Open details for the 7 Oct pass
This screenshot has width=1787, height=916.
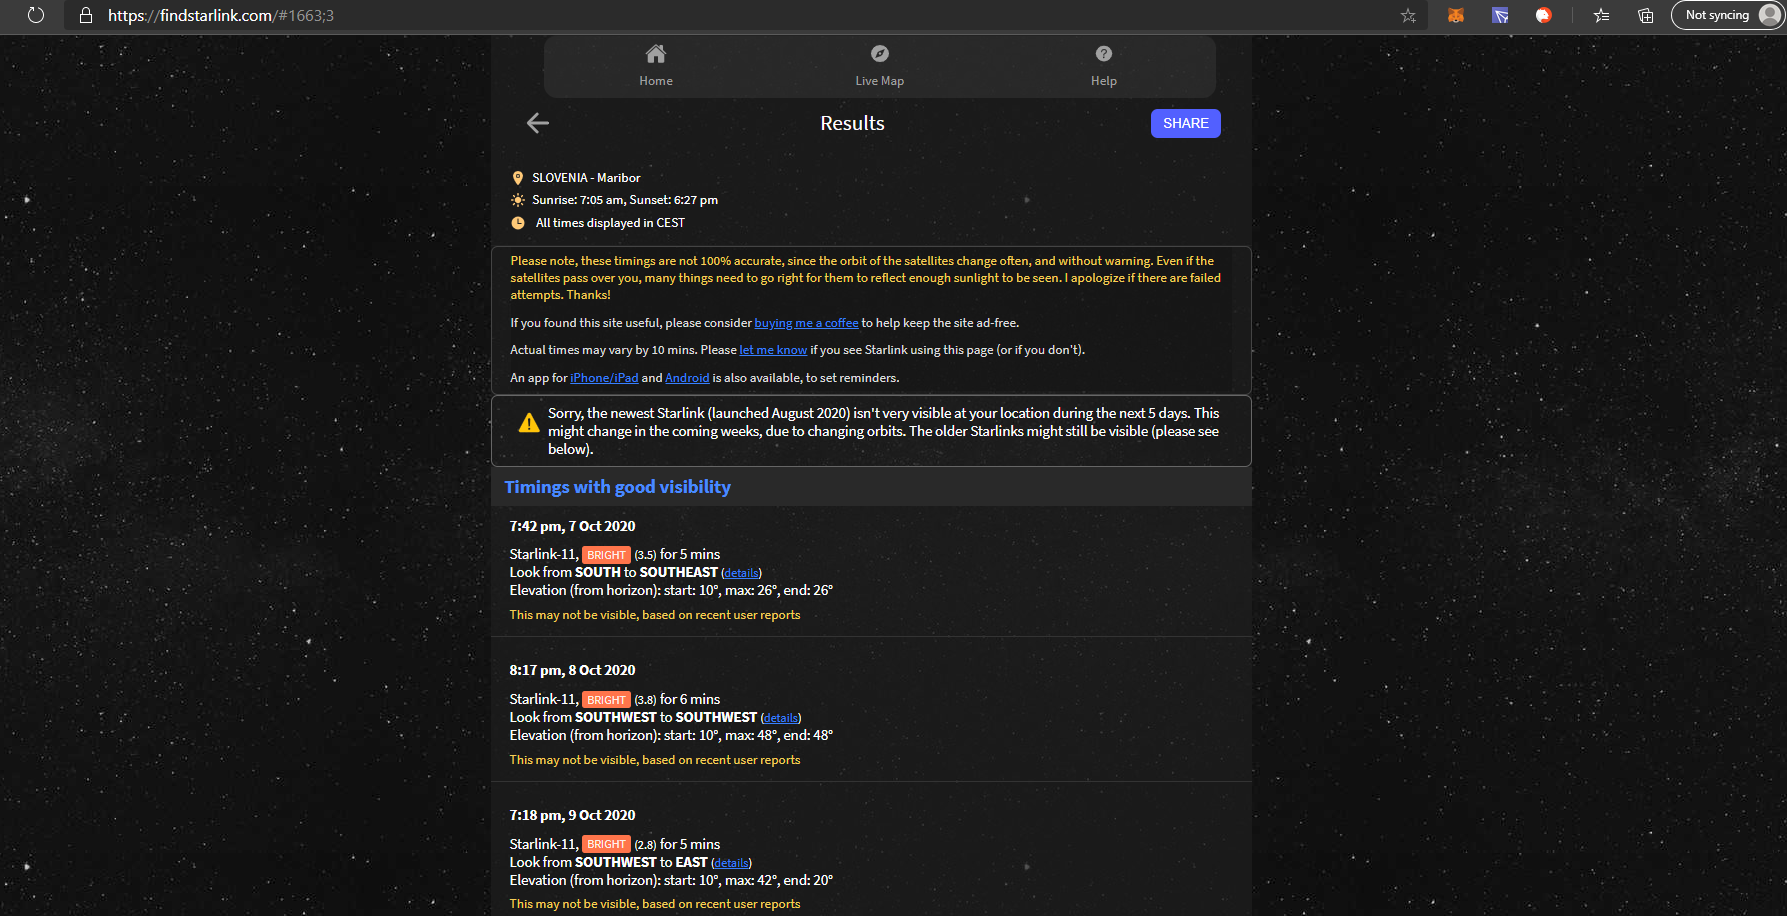pos(741,573)
